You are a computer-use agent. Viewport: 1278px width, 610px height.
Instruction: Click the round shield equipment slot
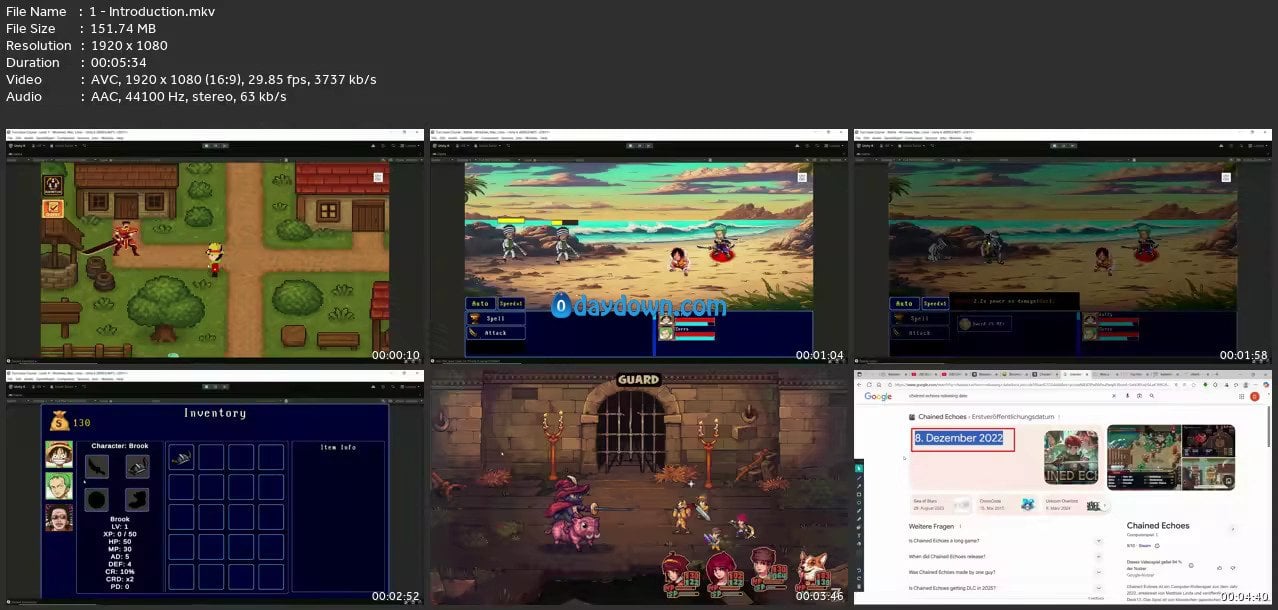click(x=97, y=500)
